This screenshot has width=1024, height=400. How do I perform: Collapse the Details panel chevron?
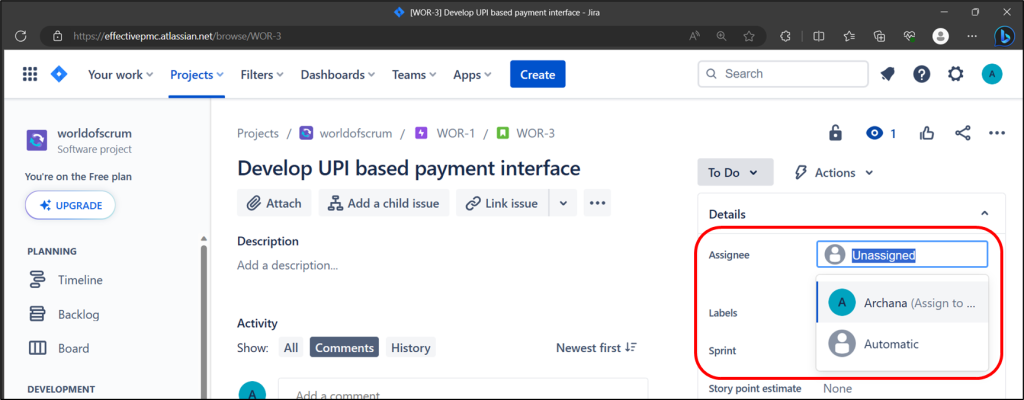(x=984, y=214)
